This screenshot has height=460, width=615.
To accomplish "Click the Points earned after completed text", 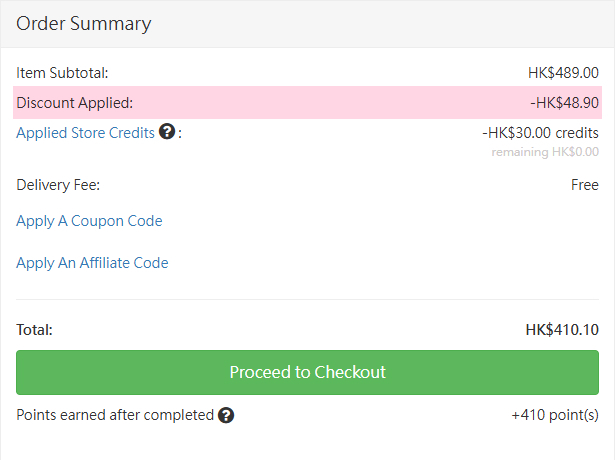I will [x=115, y=415].
